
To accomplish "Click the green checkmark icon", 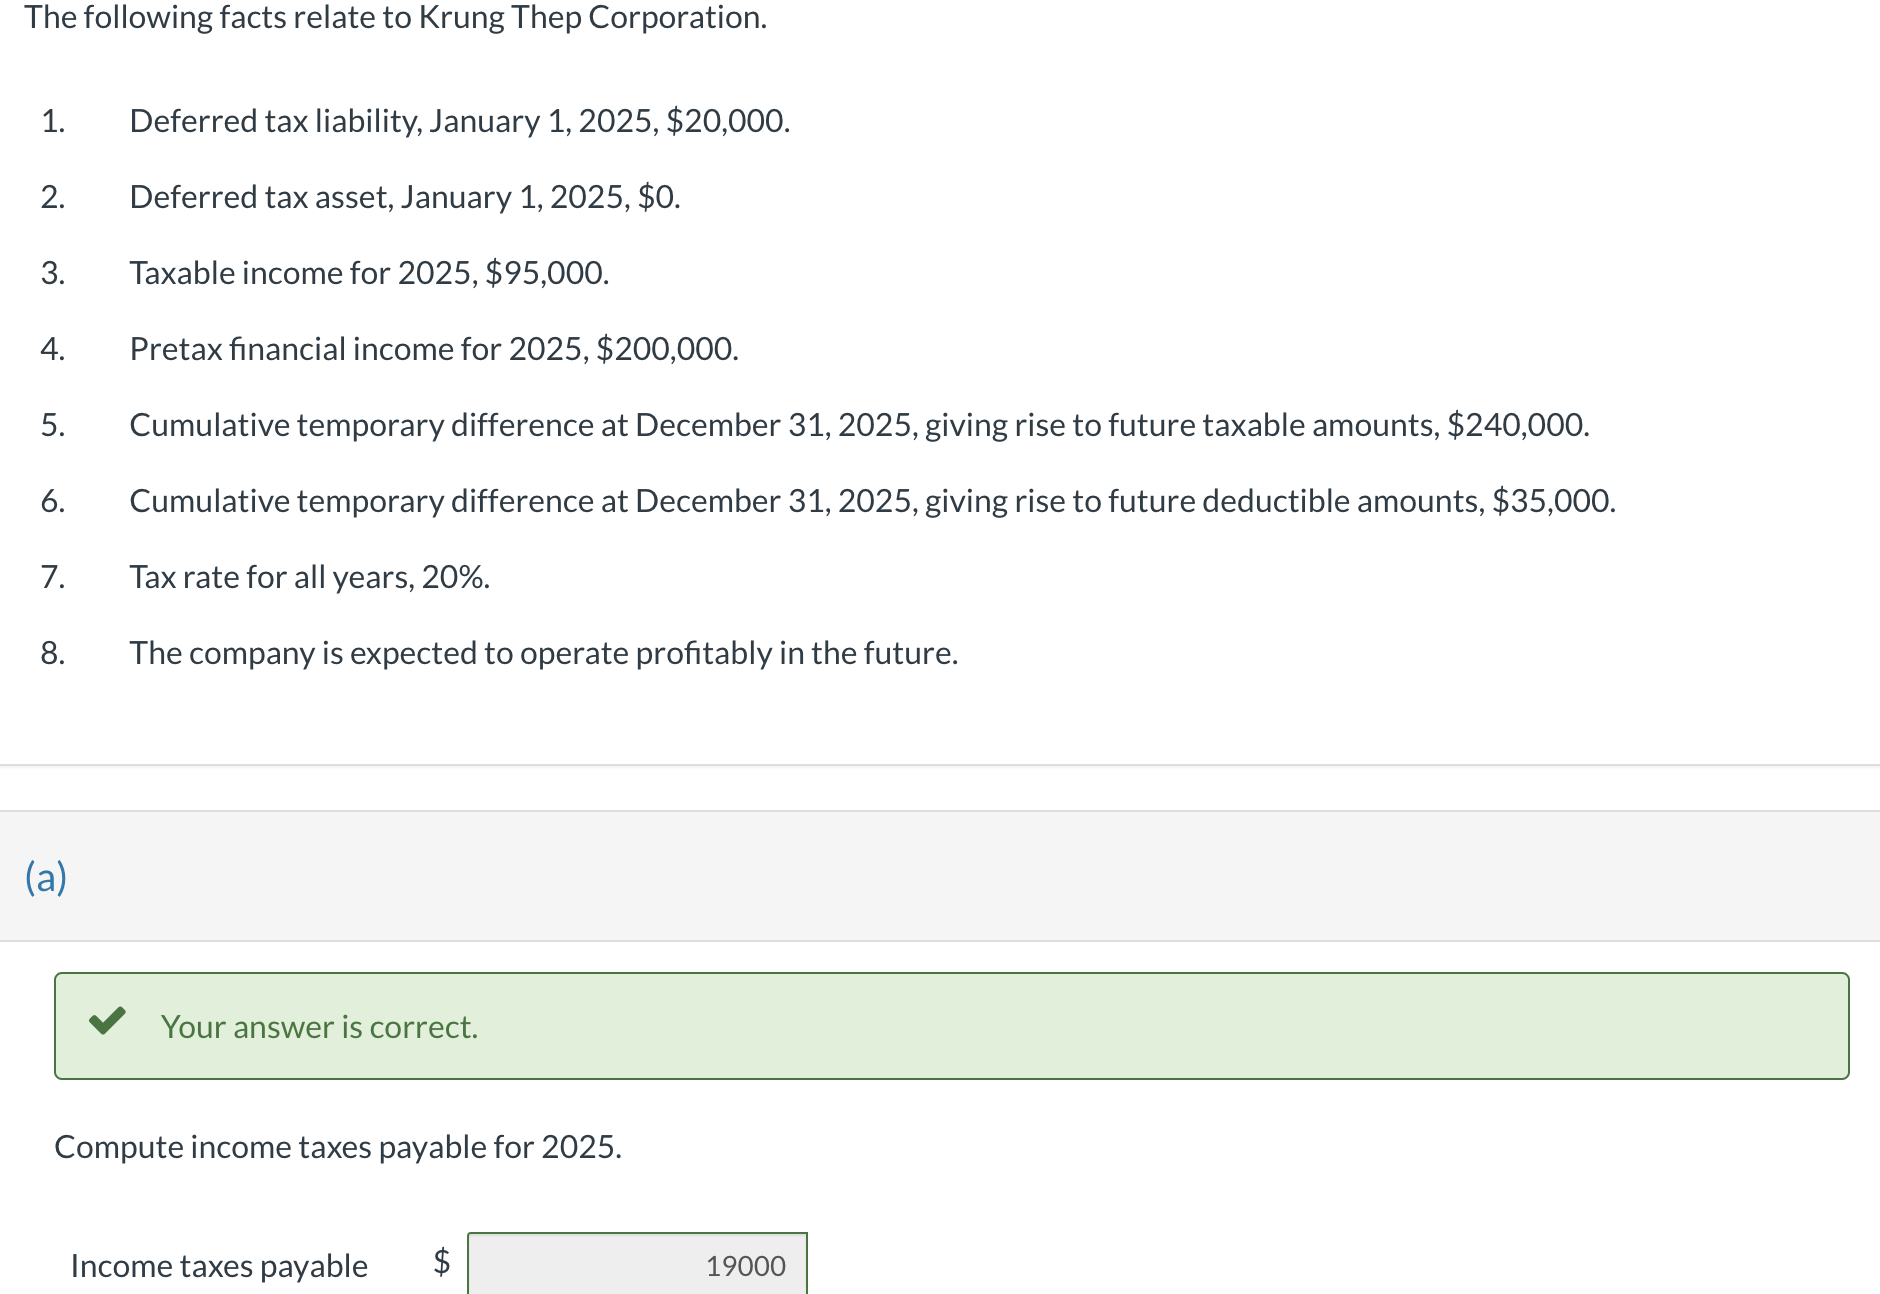I will [107, 1021].
